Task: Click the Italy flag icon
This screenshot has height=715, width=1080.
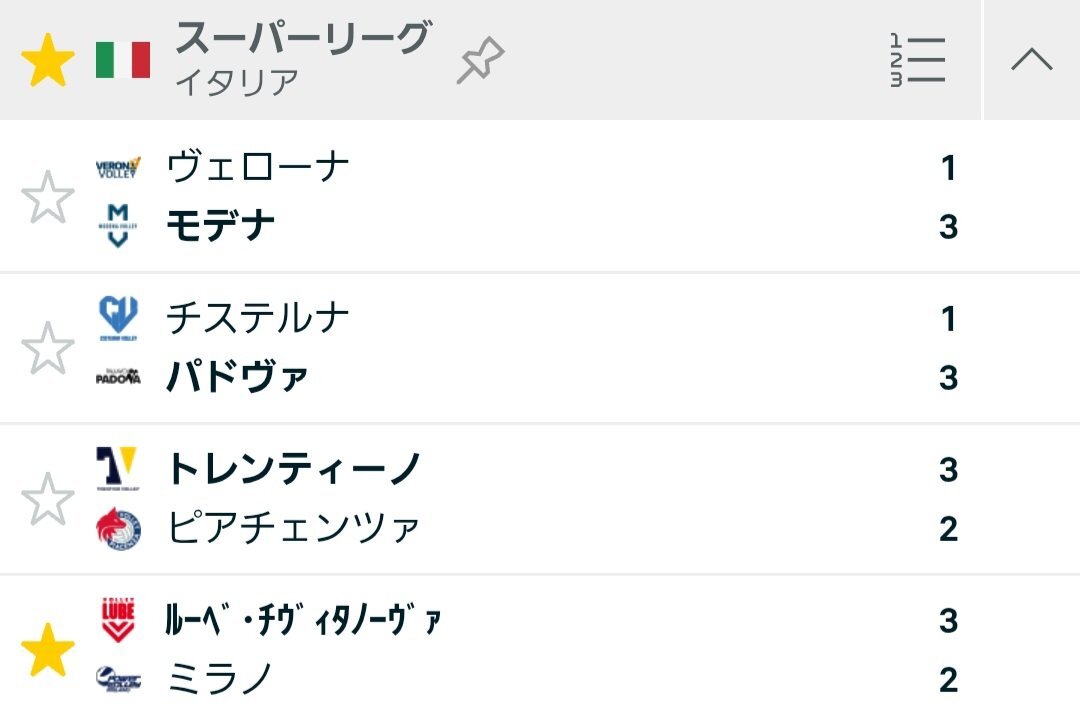Action: (x=123, y=60)
